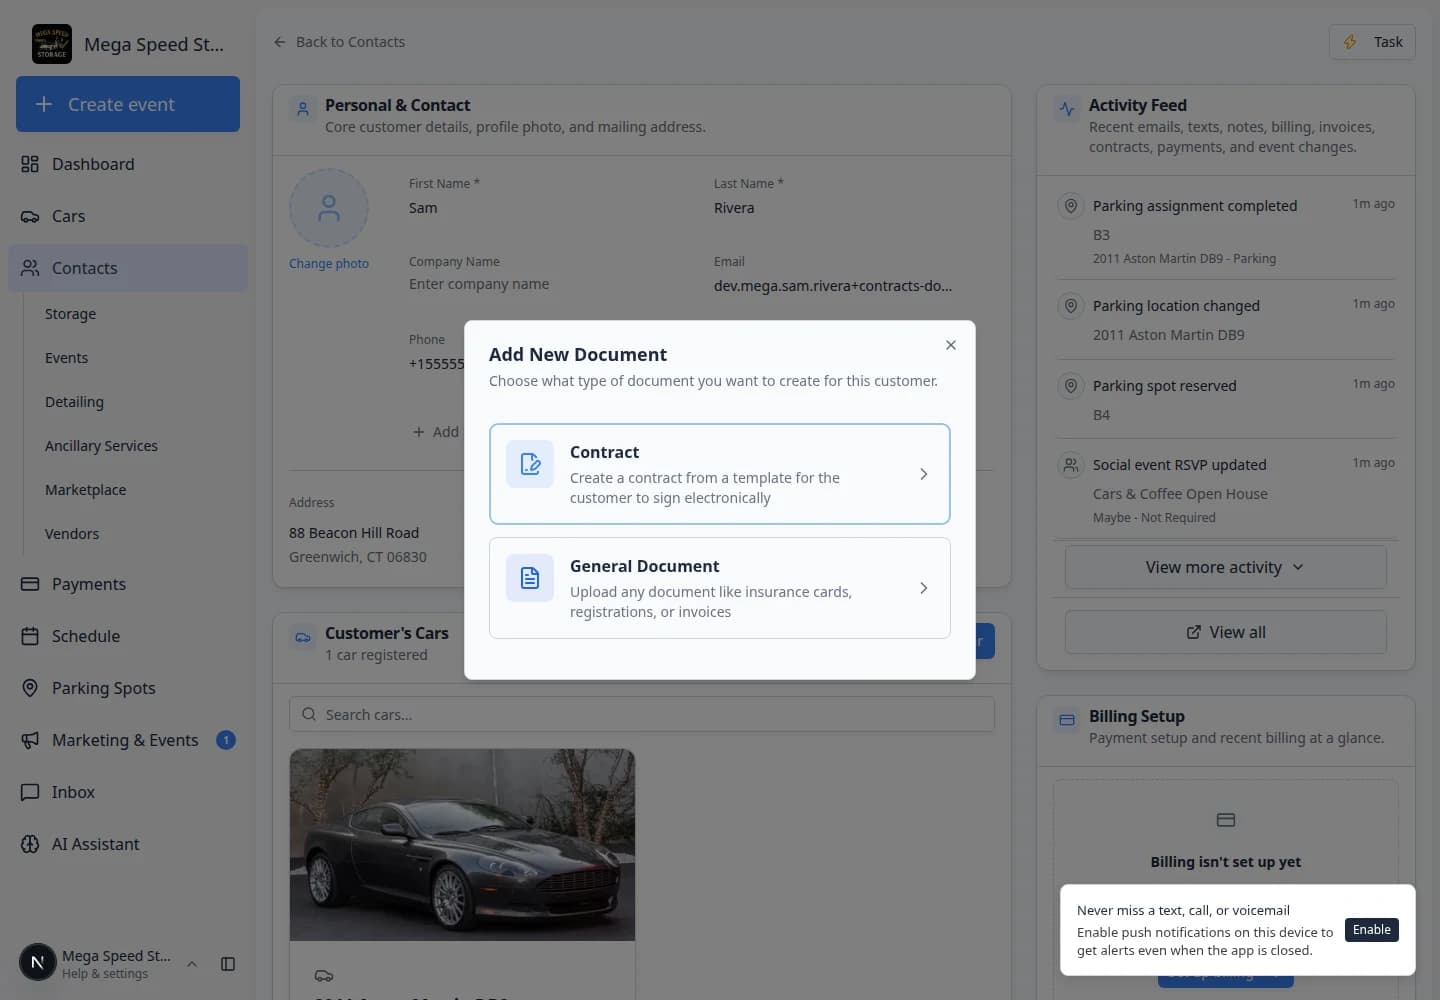
Task: Click the Cars & Coffee Open House text
Action: (1180, 494)
